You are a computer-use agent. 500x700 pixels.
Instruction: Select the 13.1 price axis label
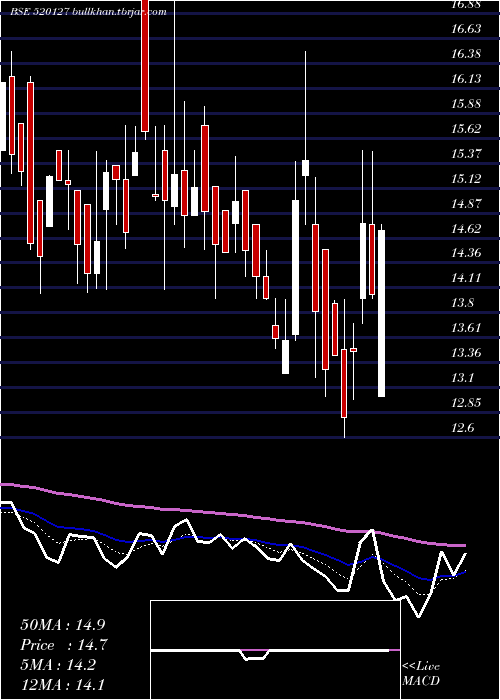coord(462,378)
